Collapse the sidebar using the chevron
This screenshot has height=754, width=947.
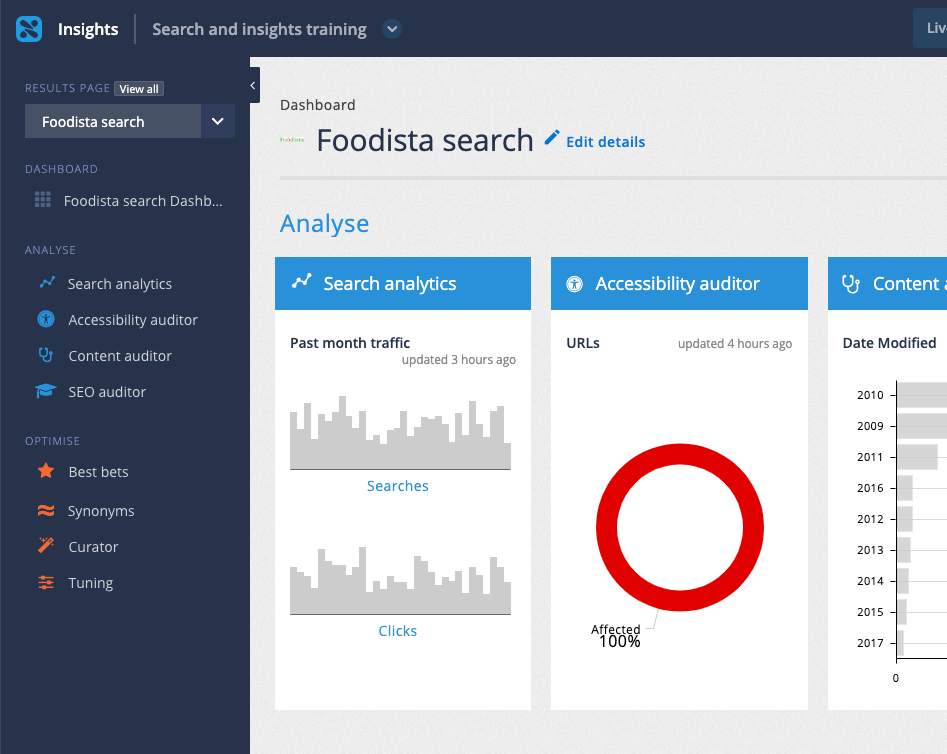pos(253,85)
